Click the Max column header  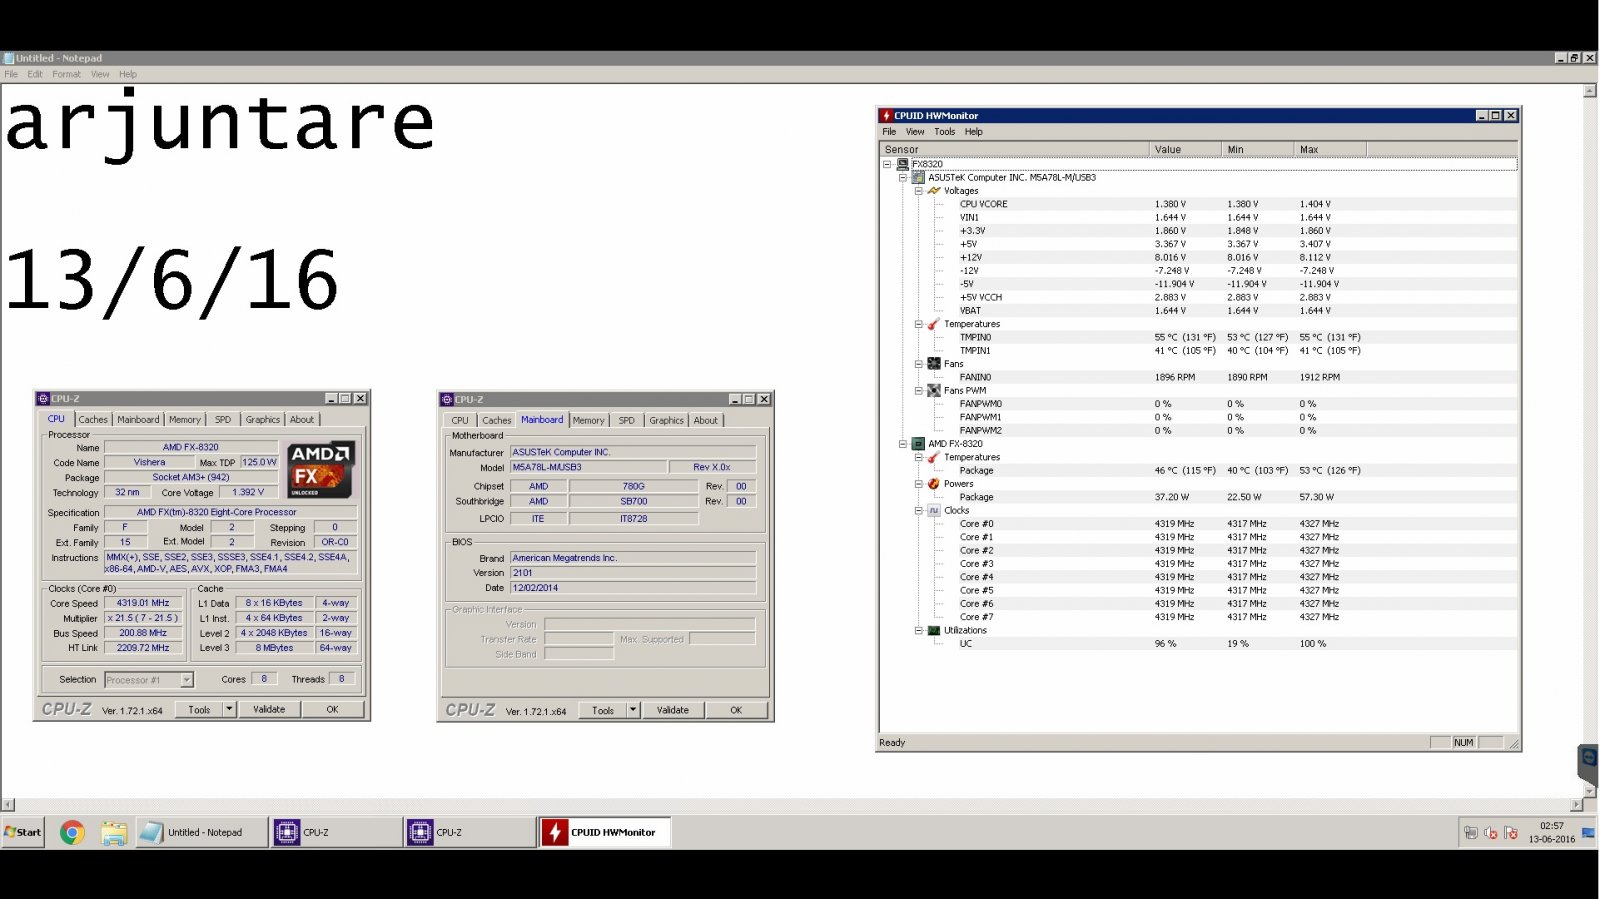(x=1330, y=150)
